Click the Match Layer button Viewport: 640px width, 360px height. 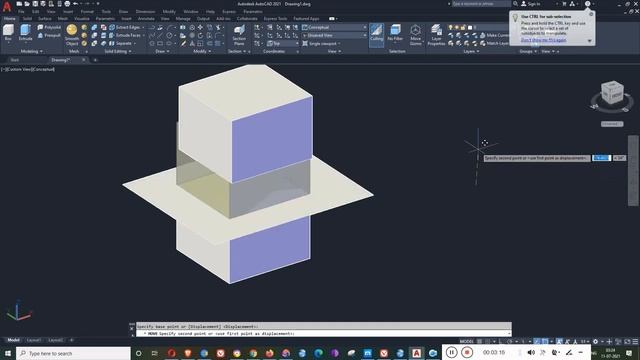[494, 43]
